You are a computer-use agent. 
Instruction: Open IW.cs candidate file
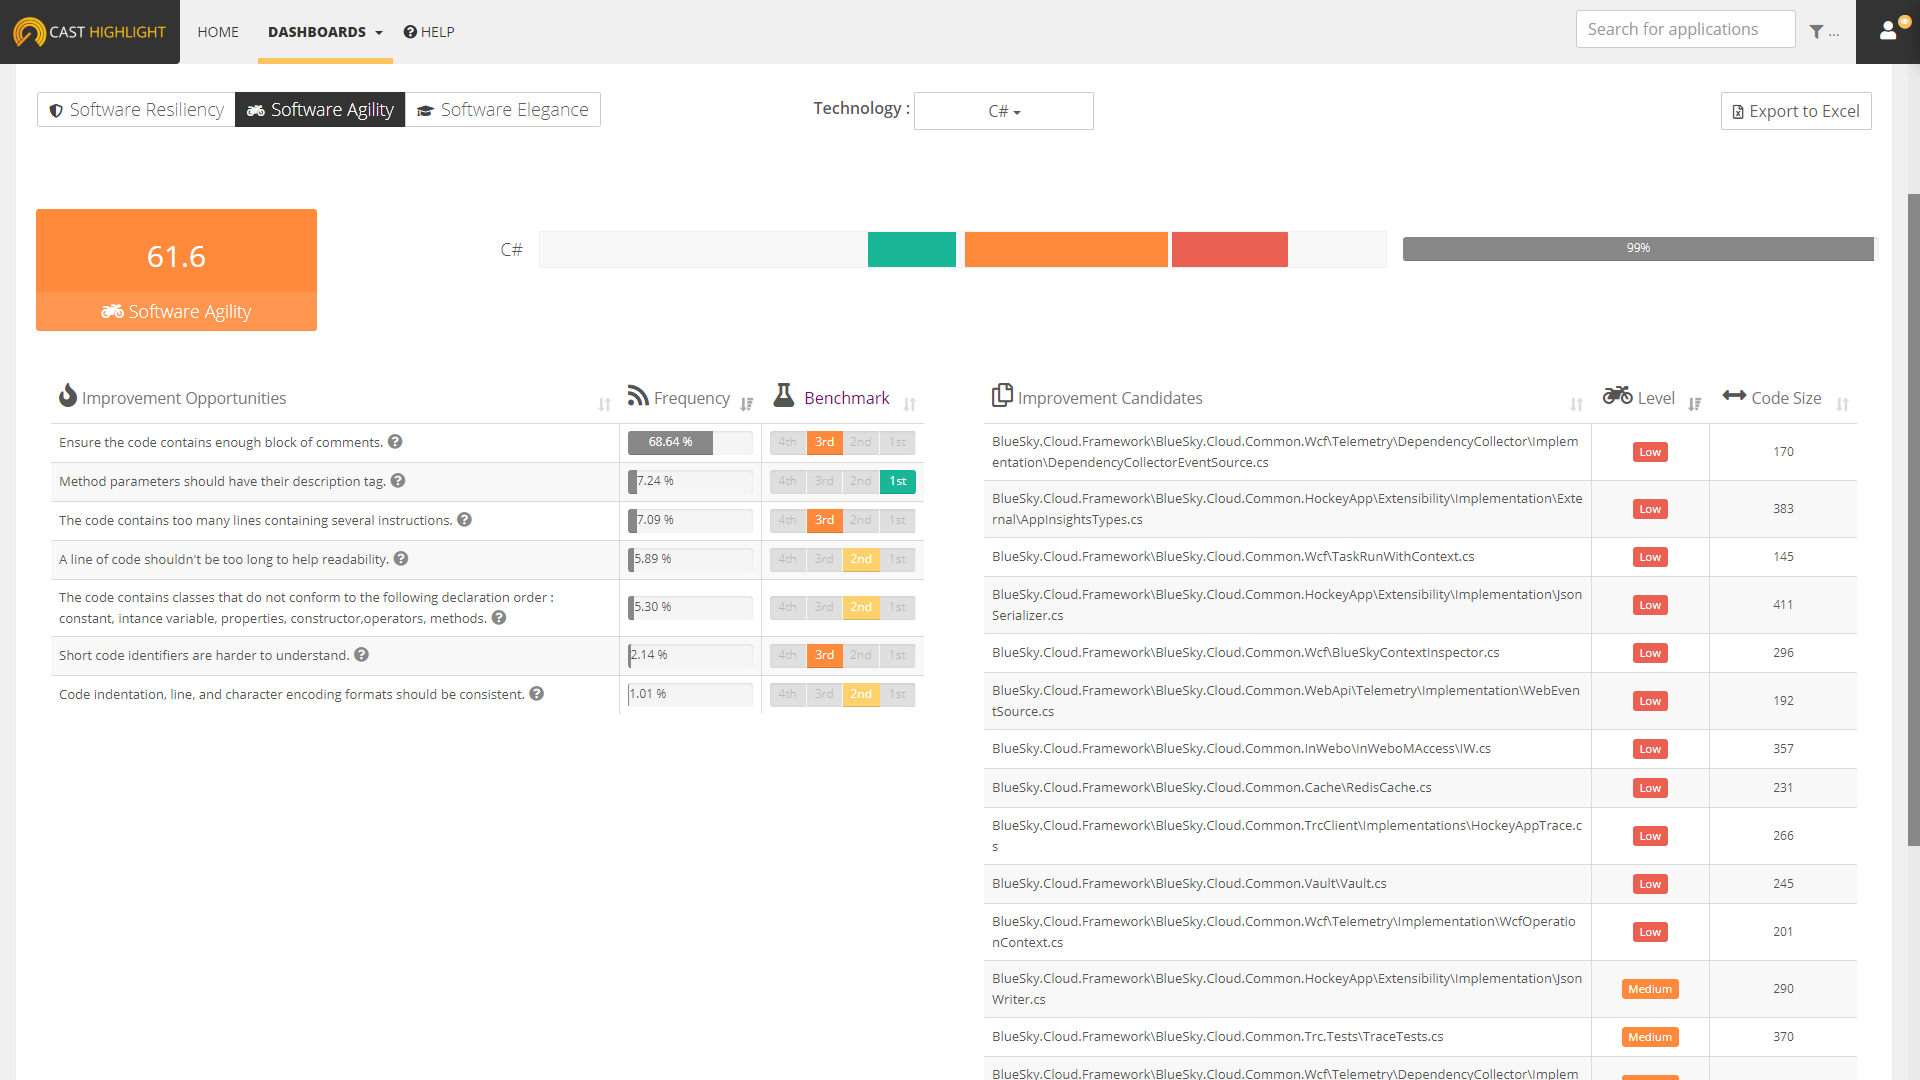click(1241, 749)
